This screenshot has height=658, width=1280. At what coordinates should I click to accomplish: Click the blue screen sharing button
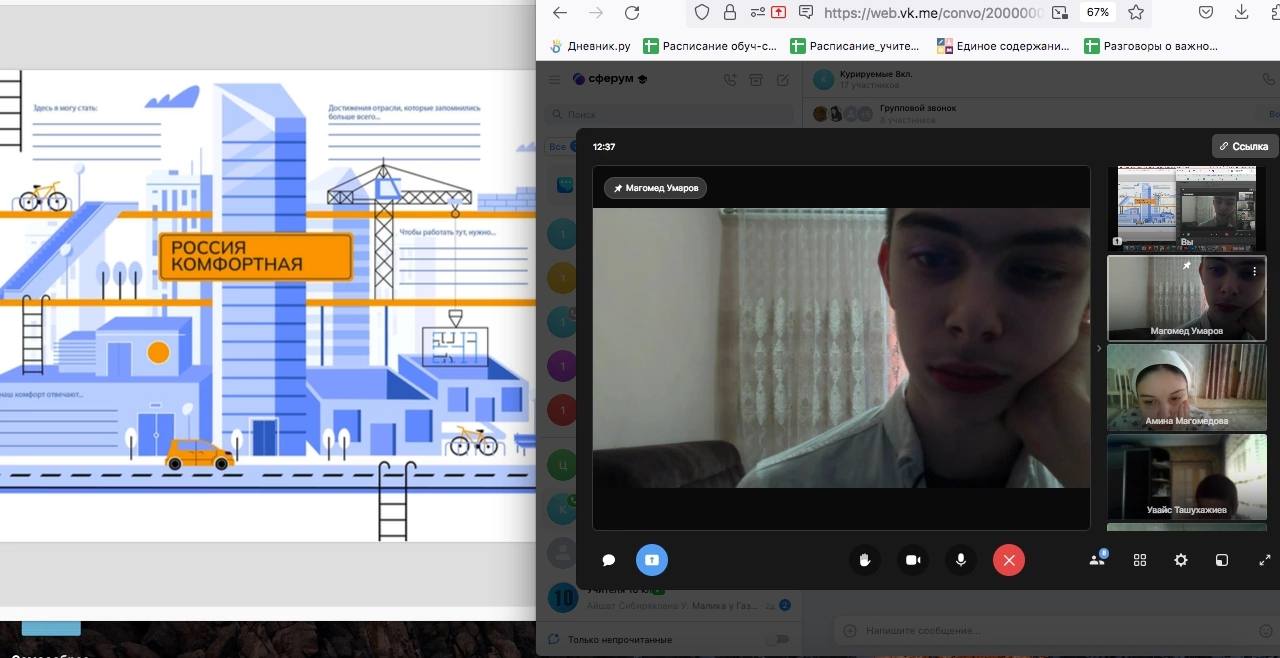652,560
